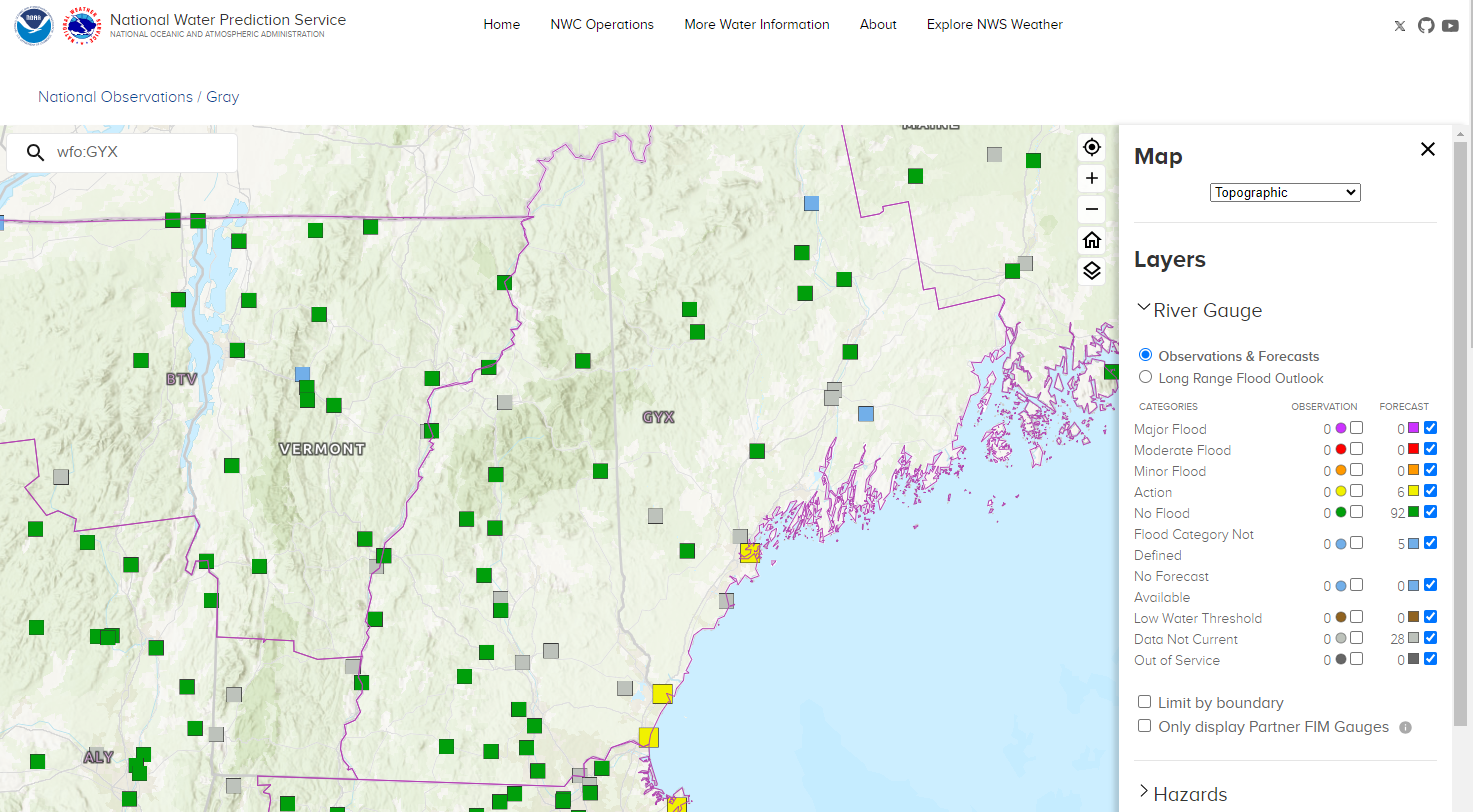This screenshot has height=812, width=1473.
Task: Click the Major Flood purple observation circle
Action: (x=1341, y=429)
